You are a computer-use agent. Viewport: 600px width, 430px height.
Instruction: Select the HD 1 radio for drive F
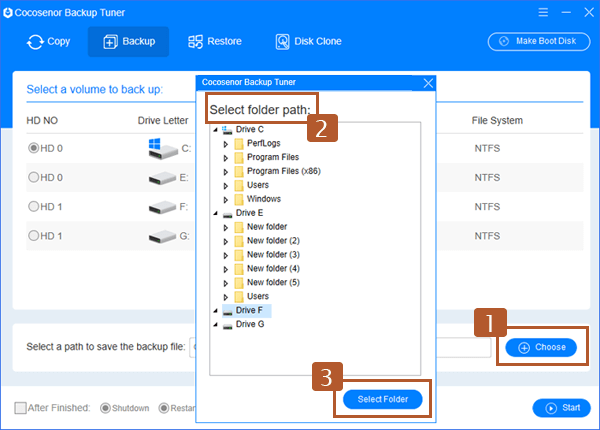coord(34,206)
